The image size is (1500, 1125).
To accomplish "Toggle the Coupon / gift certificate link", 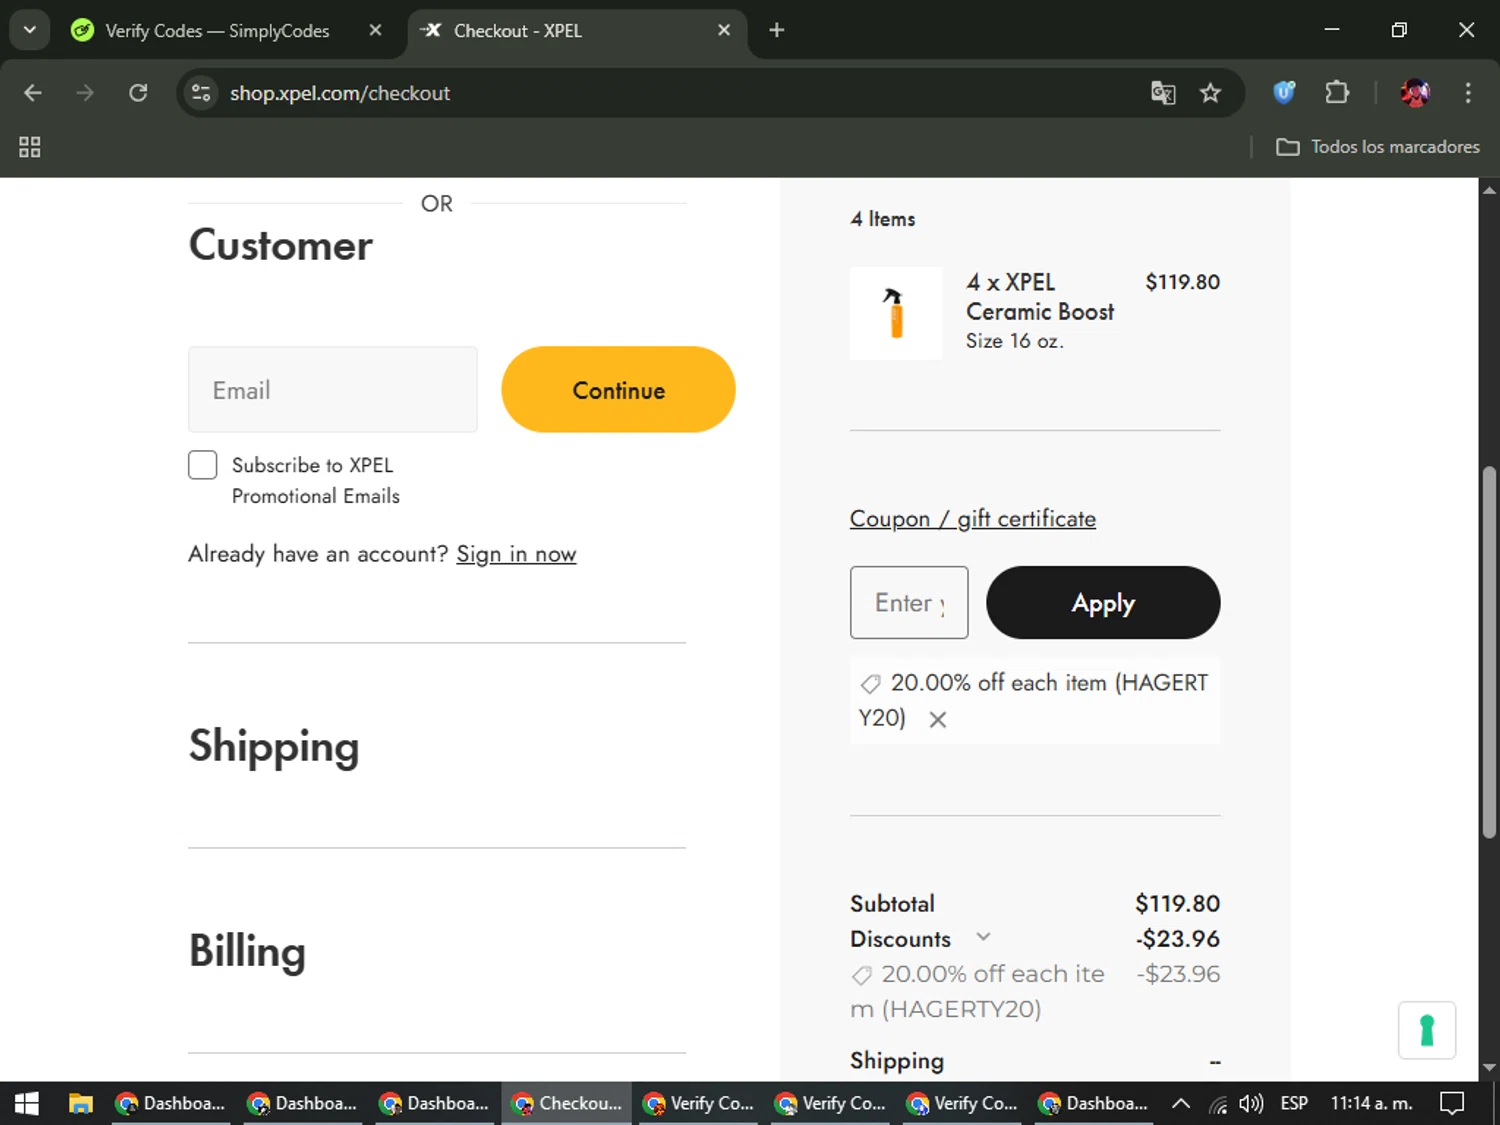I will (x=973, y=519).
